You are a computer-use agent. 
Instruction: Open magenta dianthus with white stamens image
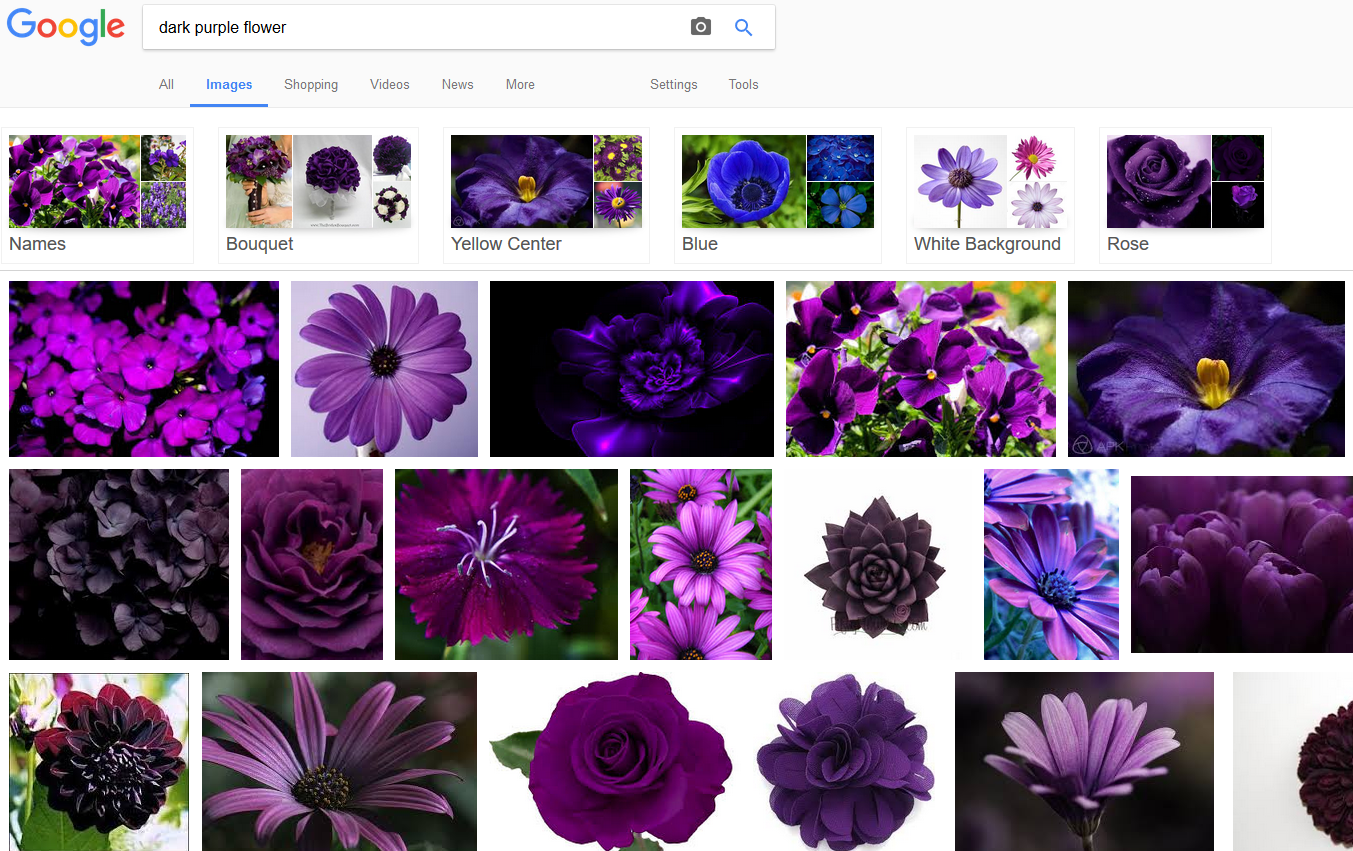tap(506, 564)
